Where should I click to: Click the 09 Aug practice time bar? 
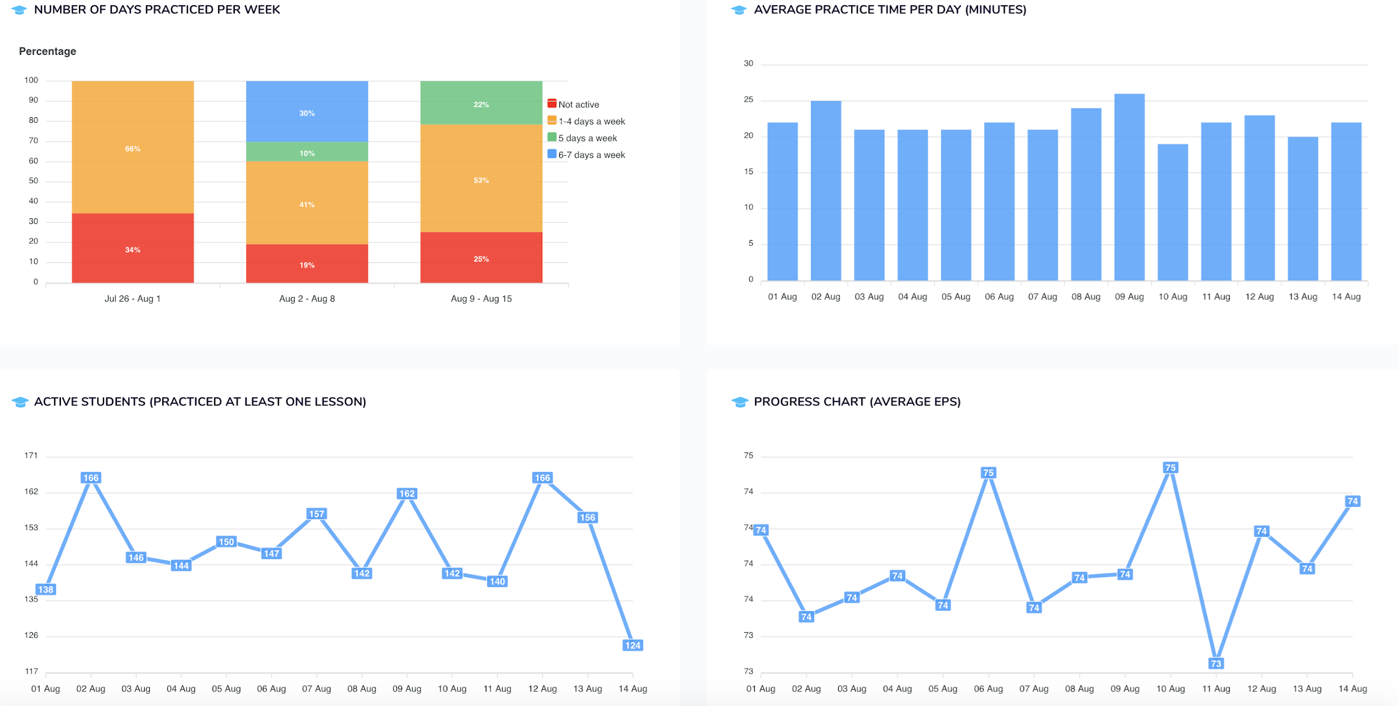[x=1129, y=187]
